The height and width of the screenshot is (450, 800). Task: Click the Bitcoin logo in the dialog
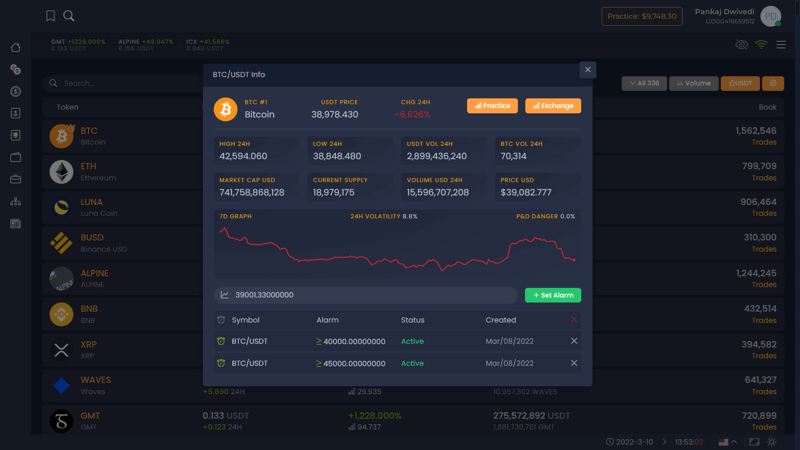point(226,109)
